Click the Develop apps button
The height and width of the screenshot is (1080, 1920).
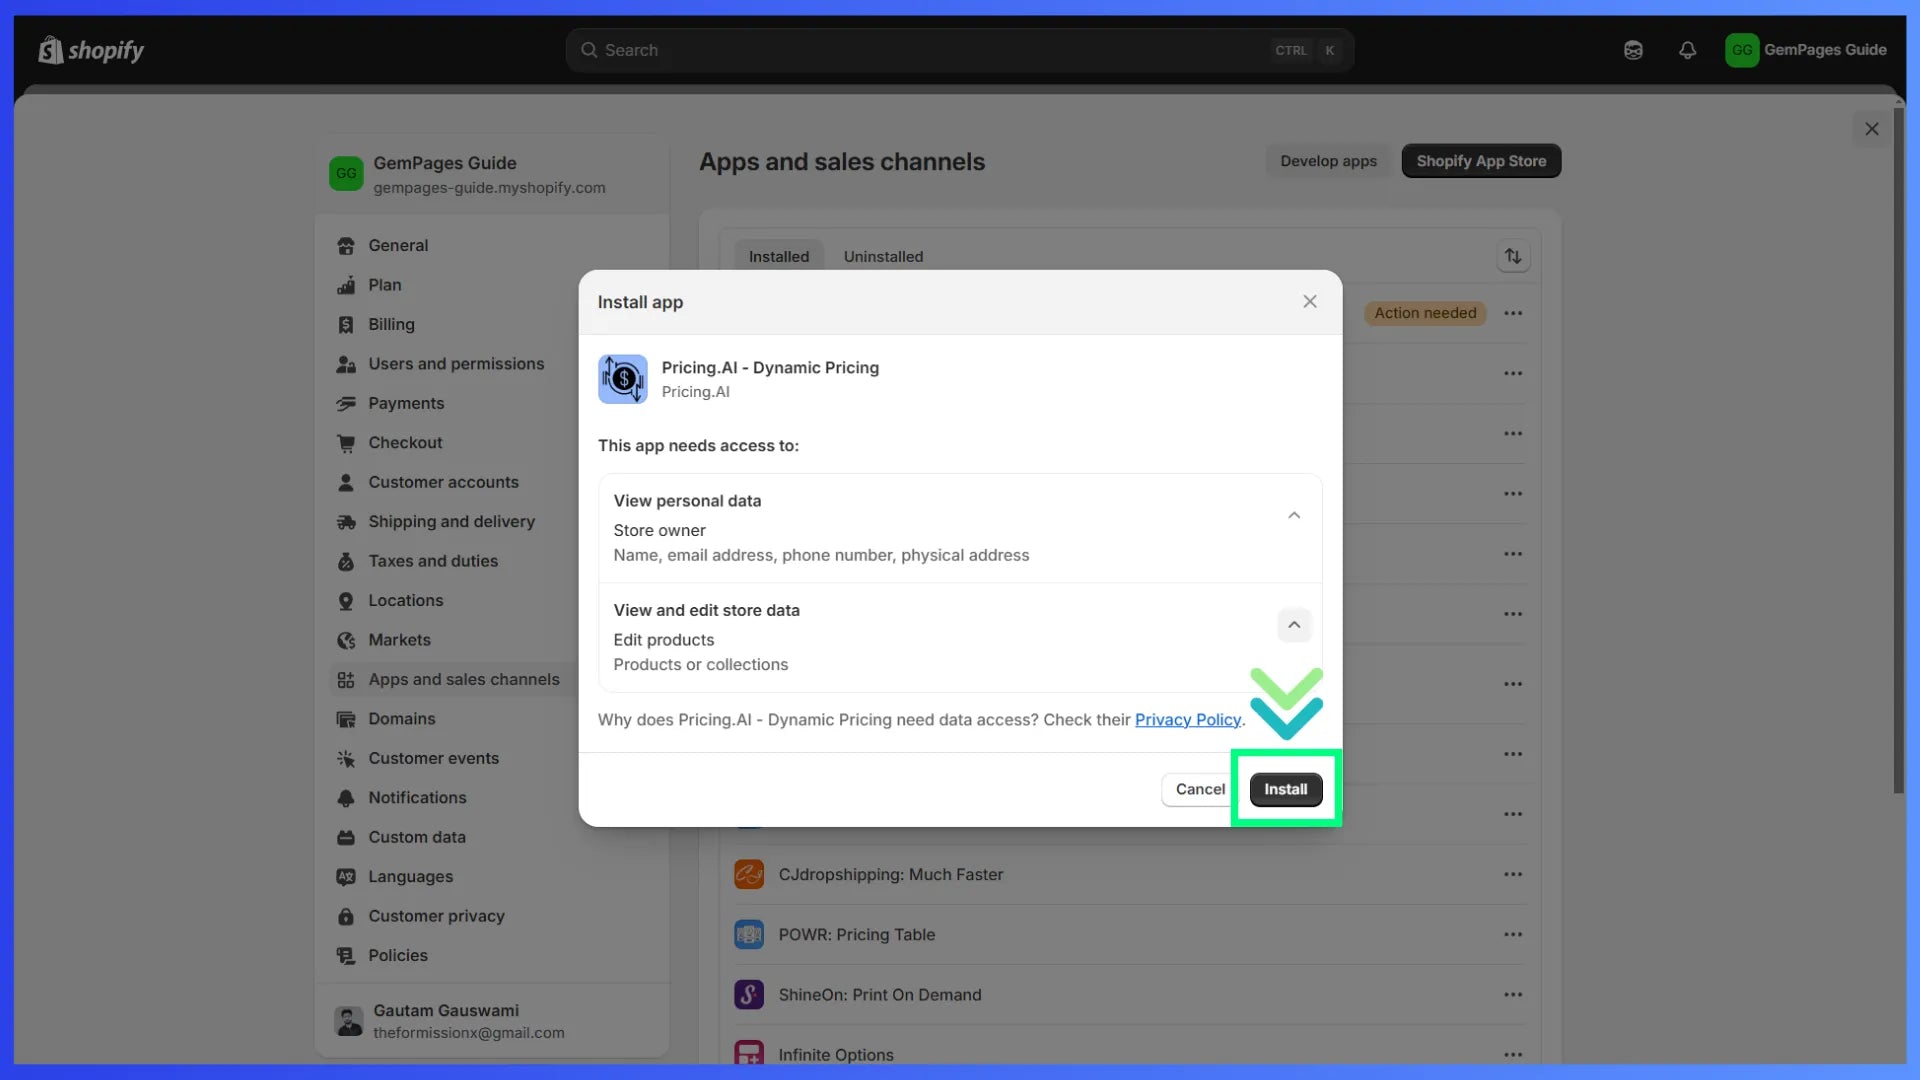pyautogui.click(x=1328, y=161)
